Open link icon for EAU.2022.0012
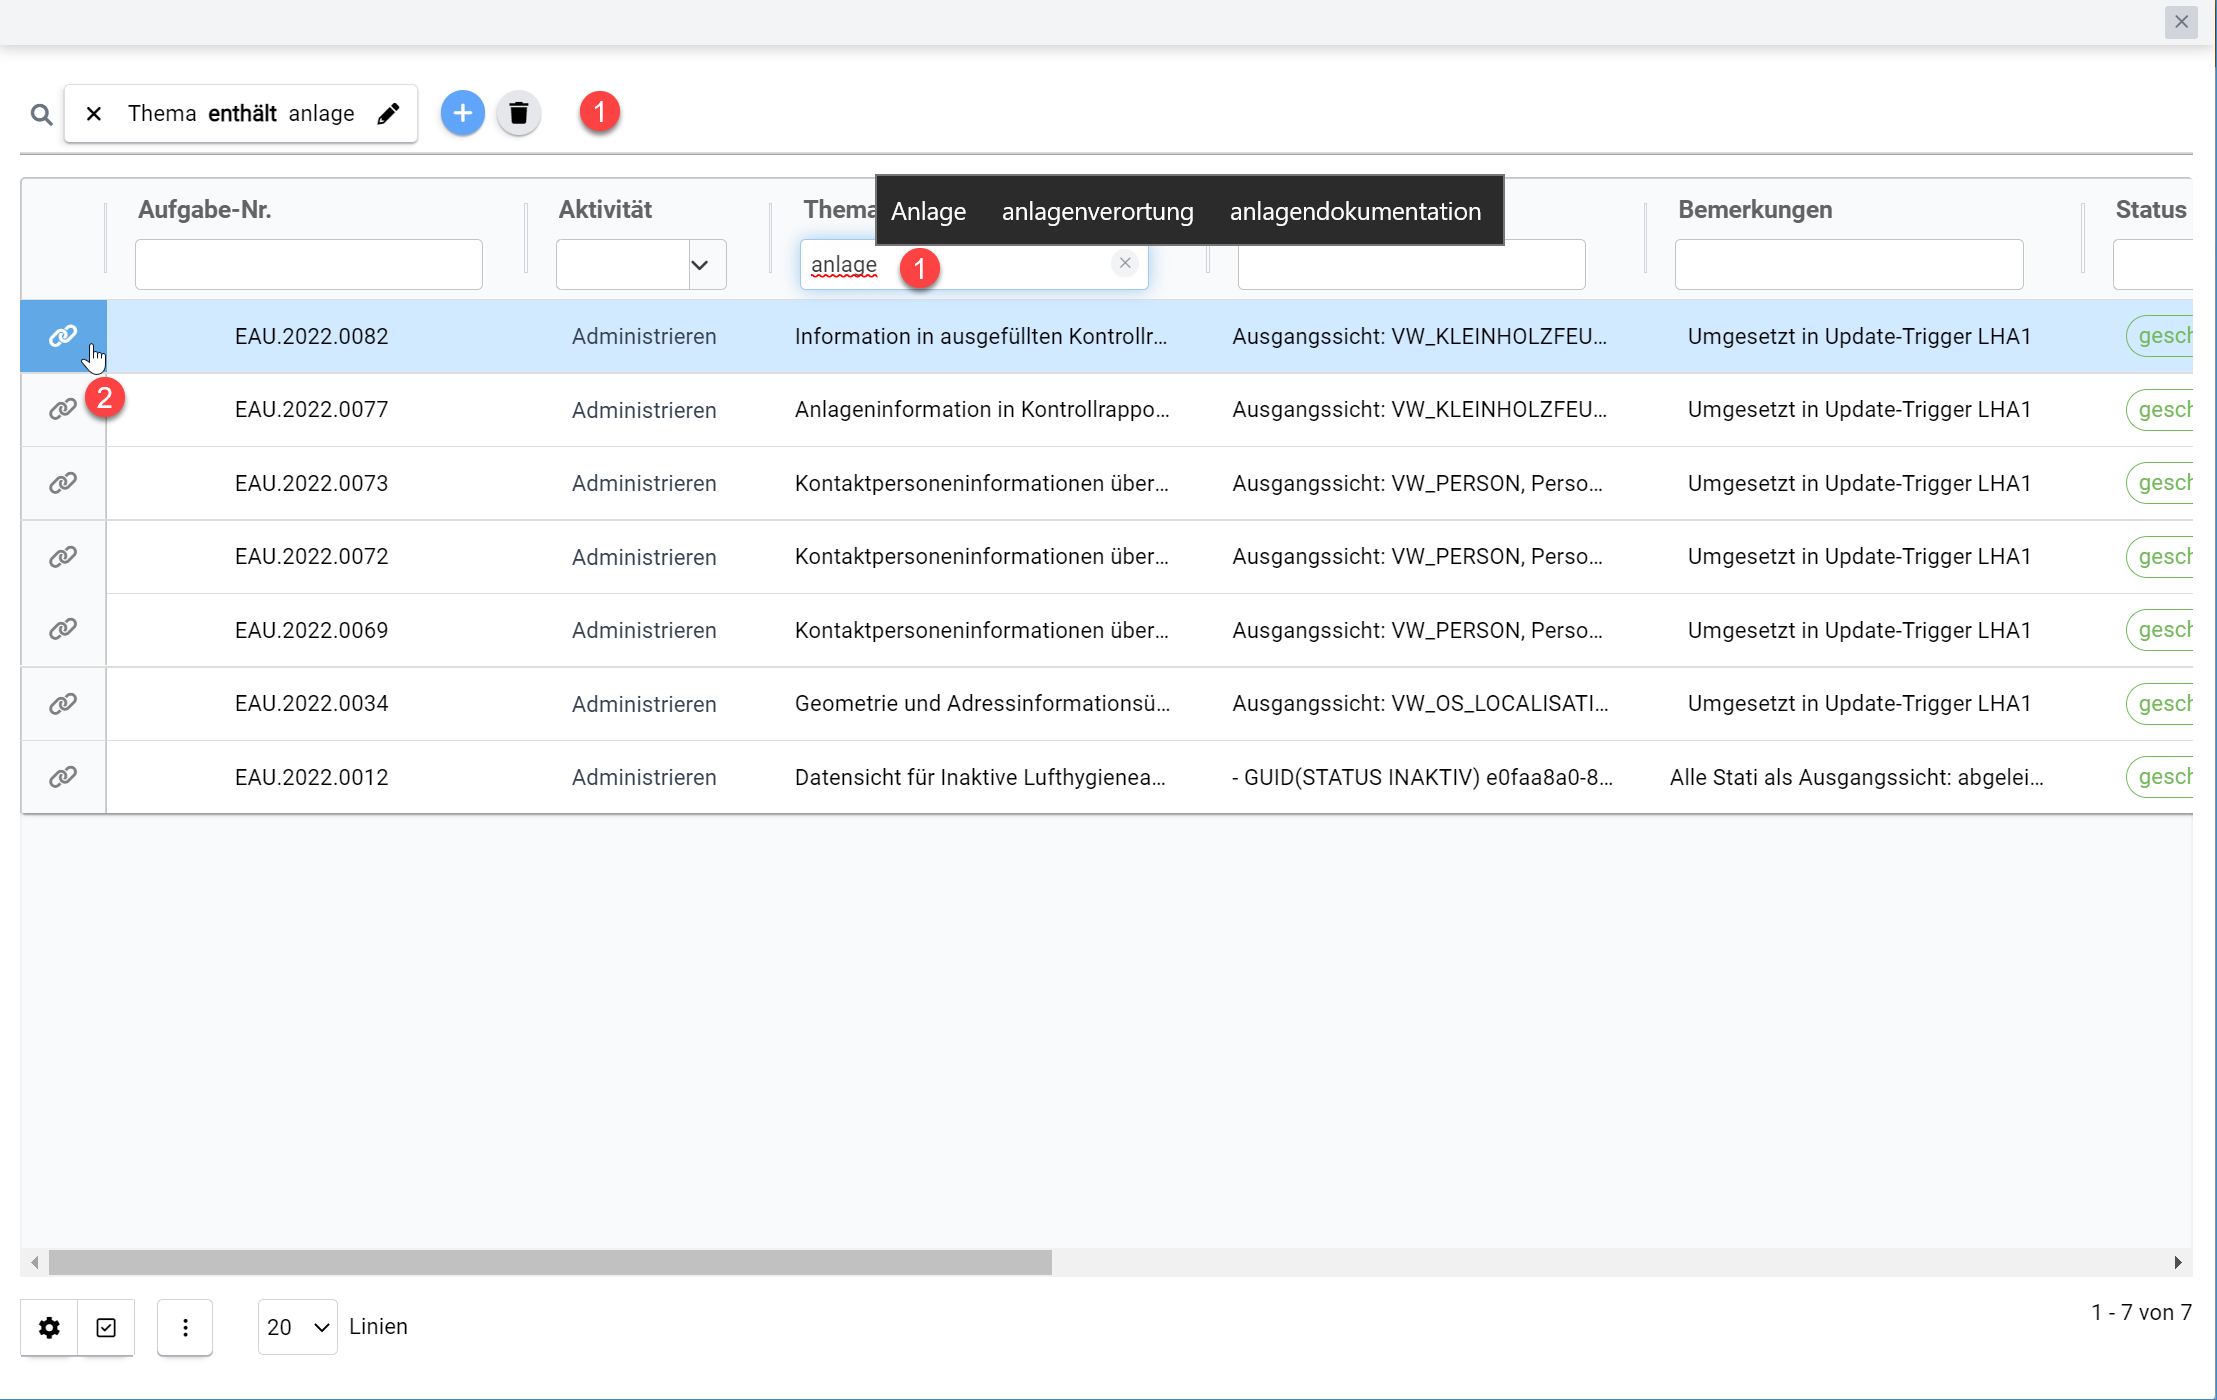 [63, 777]
